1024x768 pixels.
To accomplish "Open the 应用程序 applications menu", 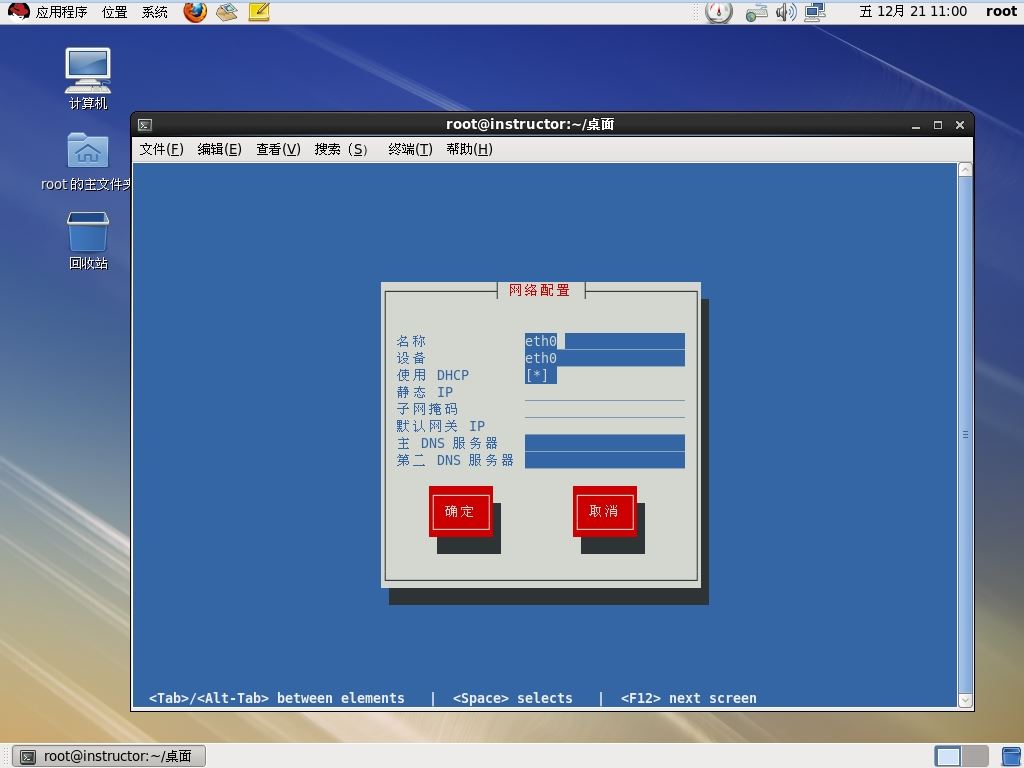I will tap(61, 12).
